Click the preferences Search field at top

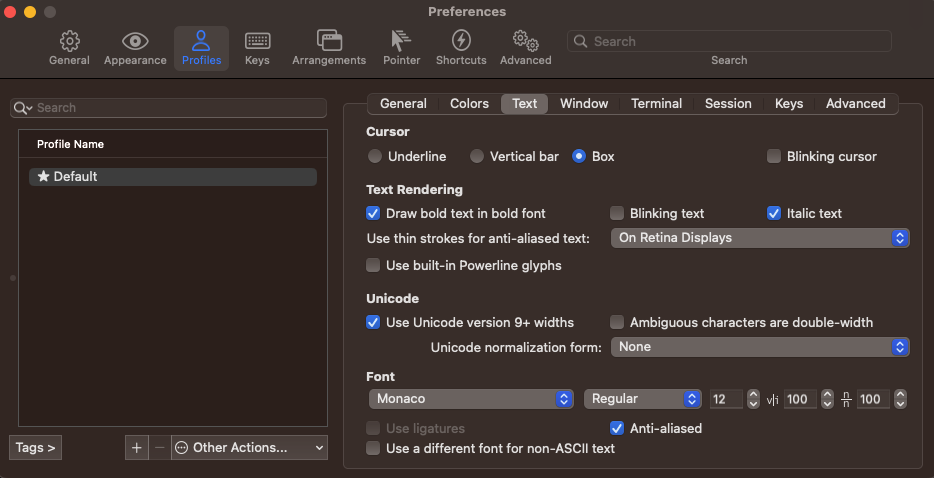tap(729, 41)
